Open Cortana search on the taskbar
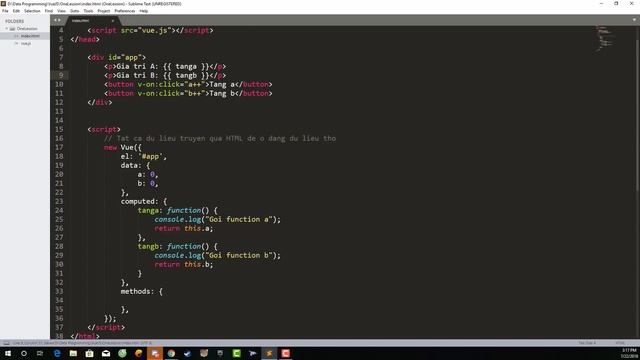The height and width of the screenshot is (360, 640). coord(24,353)
